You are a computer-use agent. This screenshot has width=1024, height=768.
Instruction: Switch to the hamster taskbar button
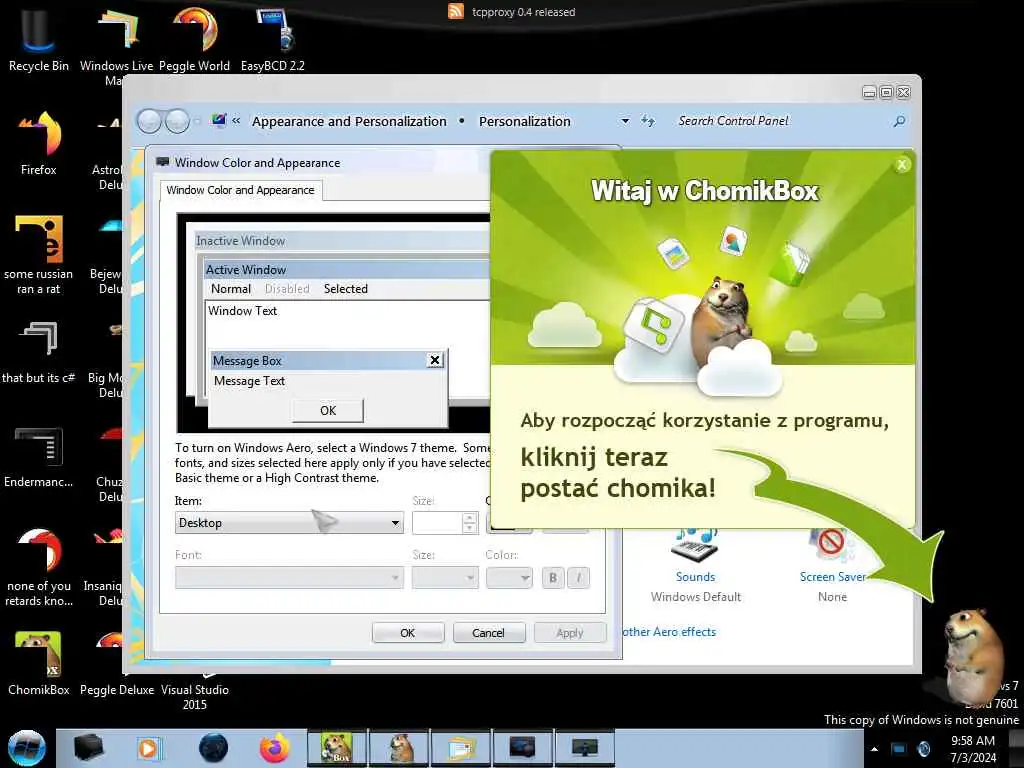(x=400, y=748)
